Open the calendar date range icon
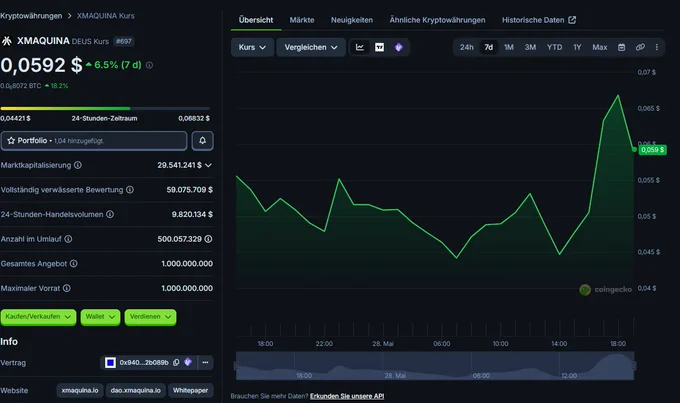Image resolution: width=680 pixels, height=403 pixels. (x=621, y=47)
